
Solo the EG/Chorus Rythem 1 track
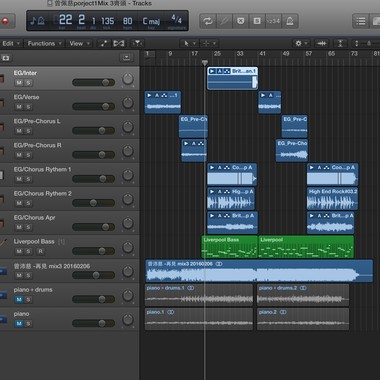pos(28,179)
